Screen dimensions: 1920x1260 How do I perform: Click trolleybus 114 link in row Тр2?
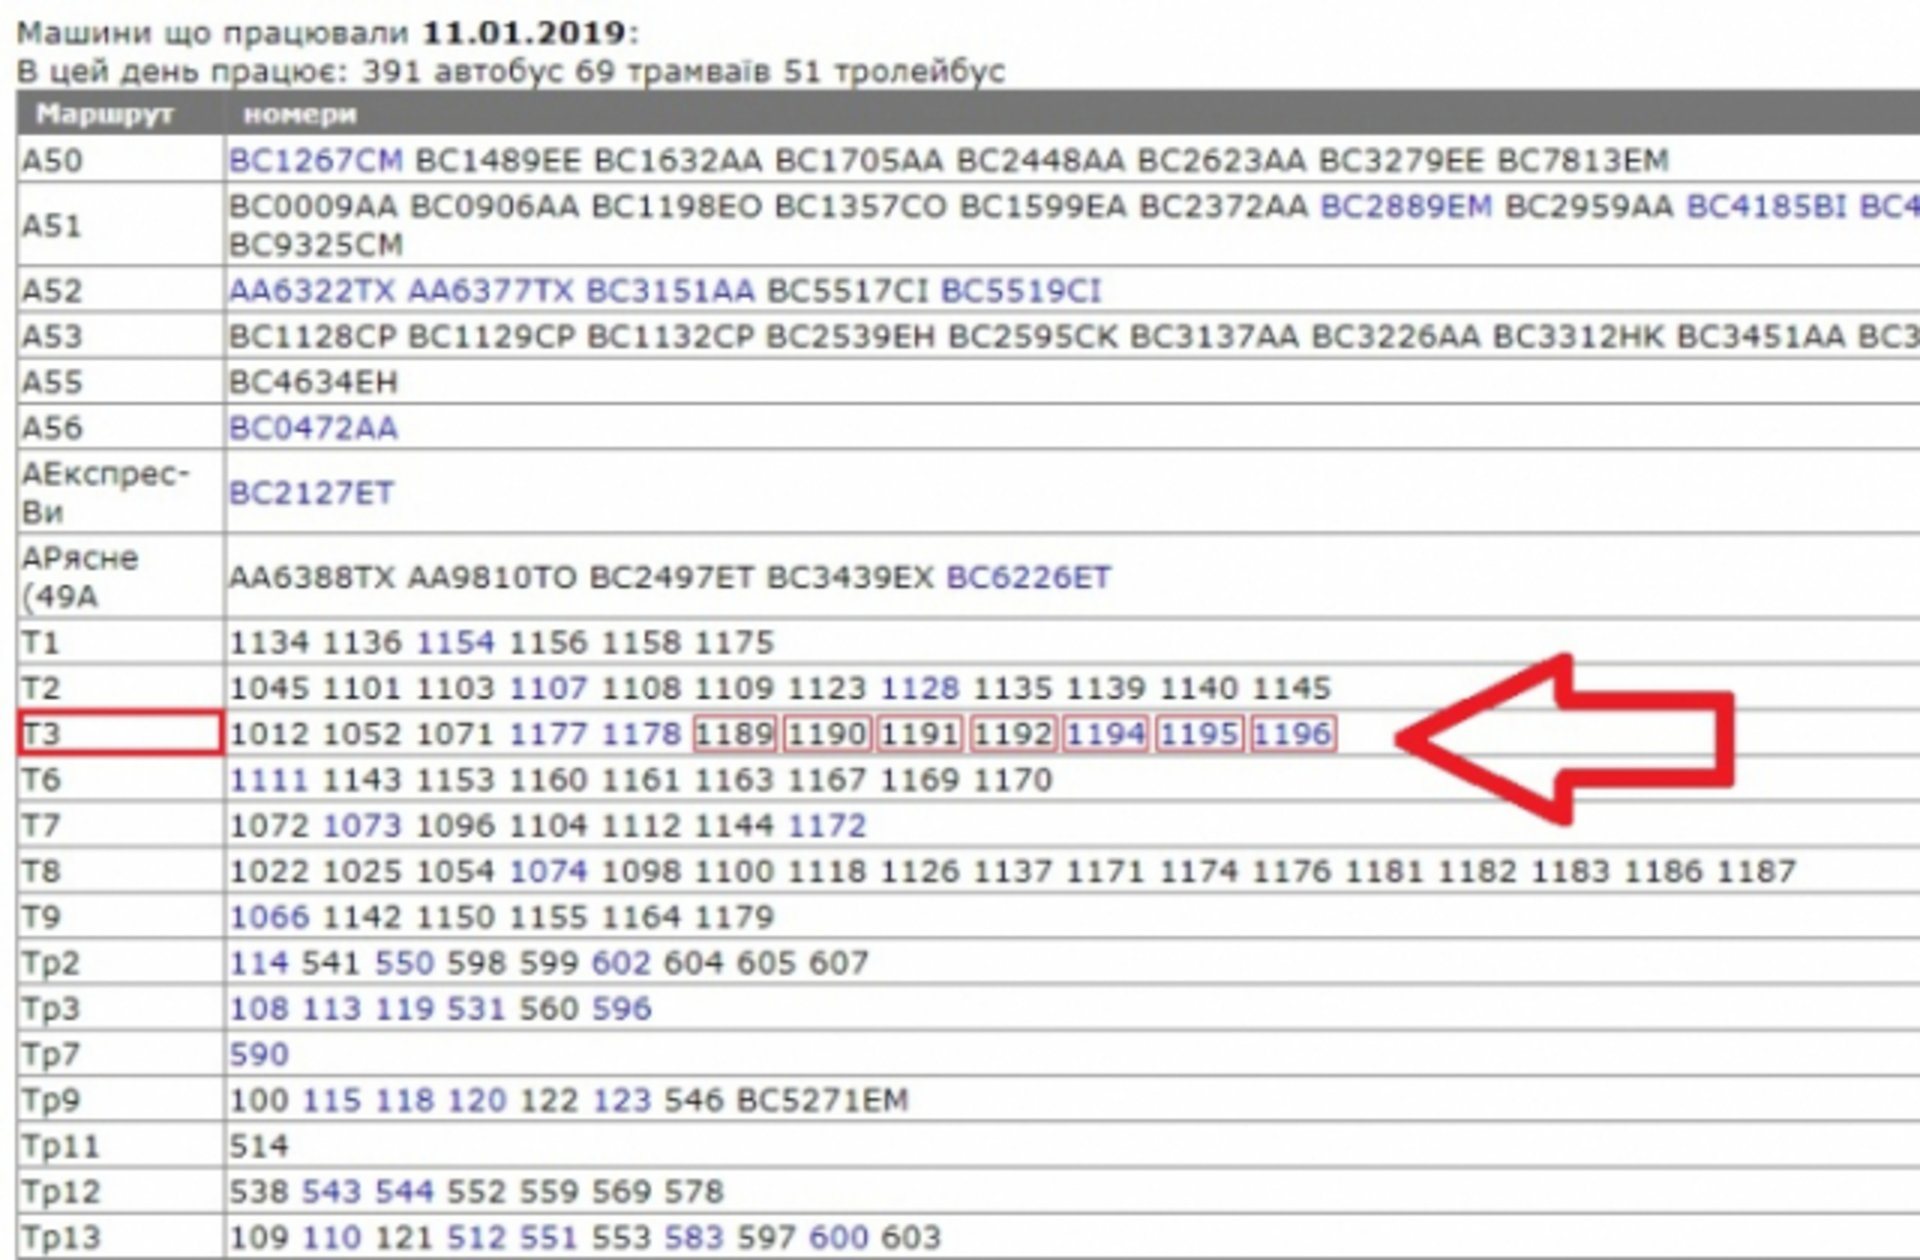(259, 963)
